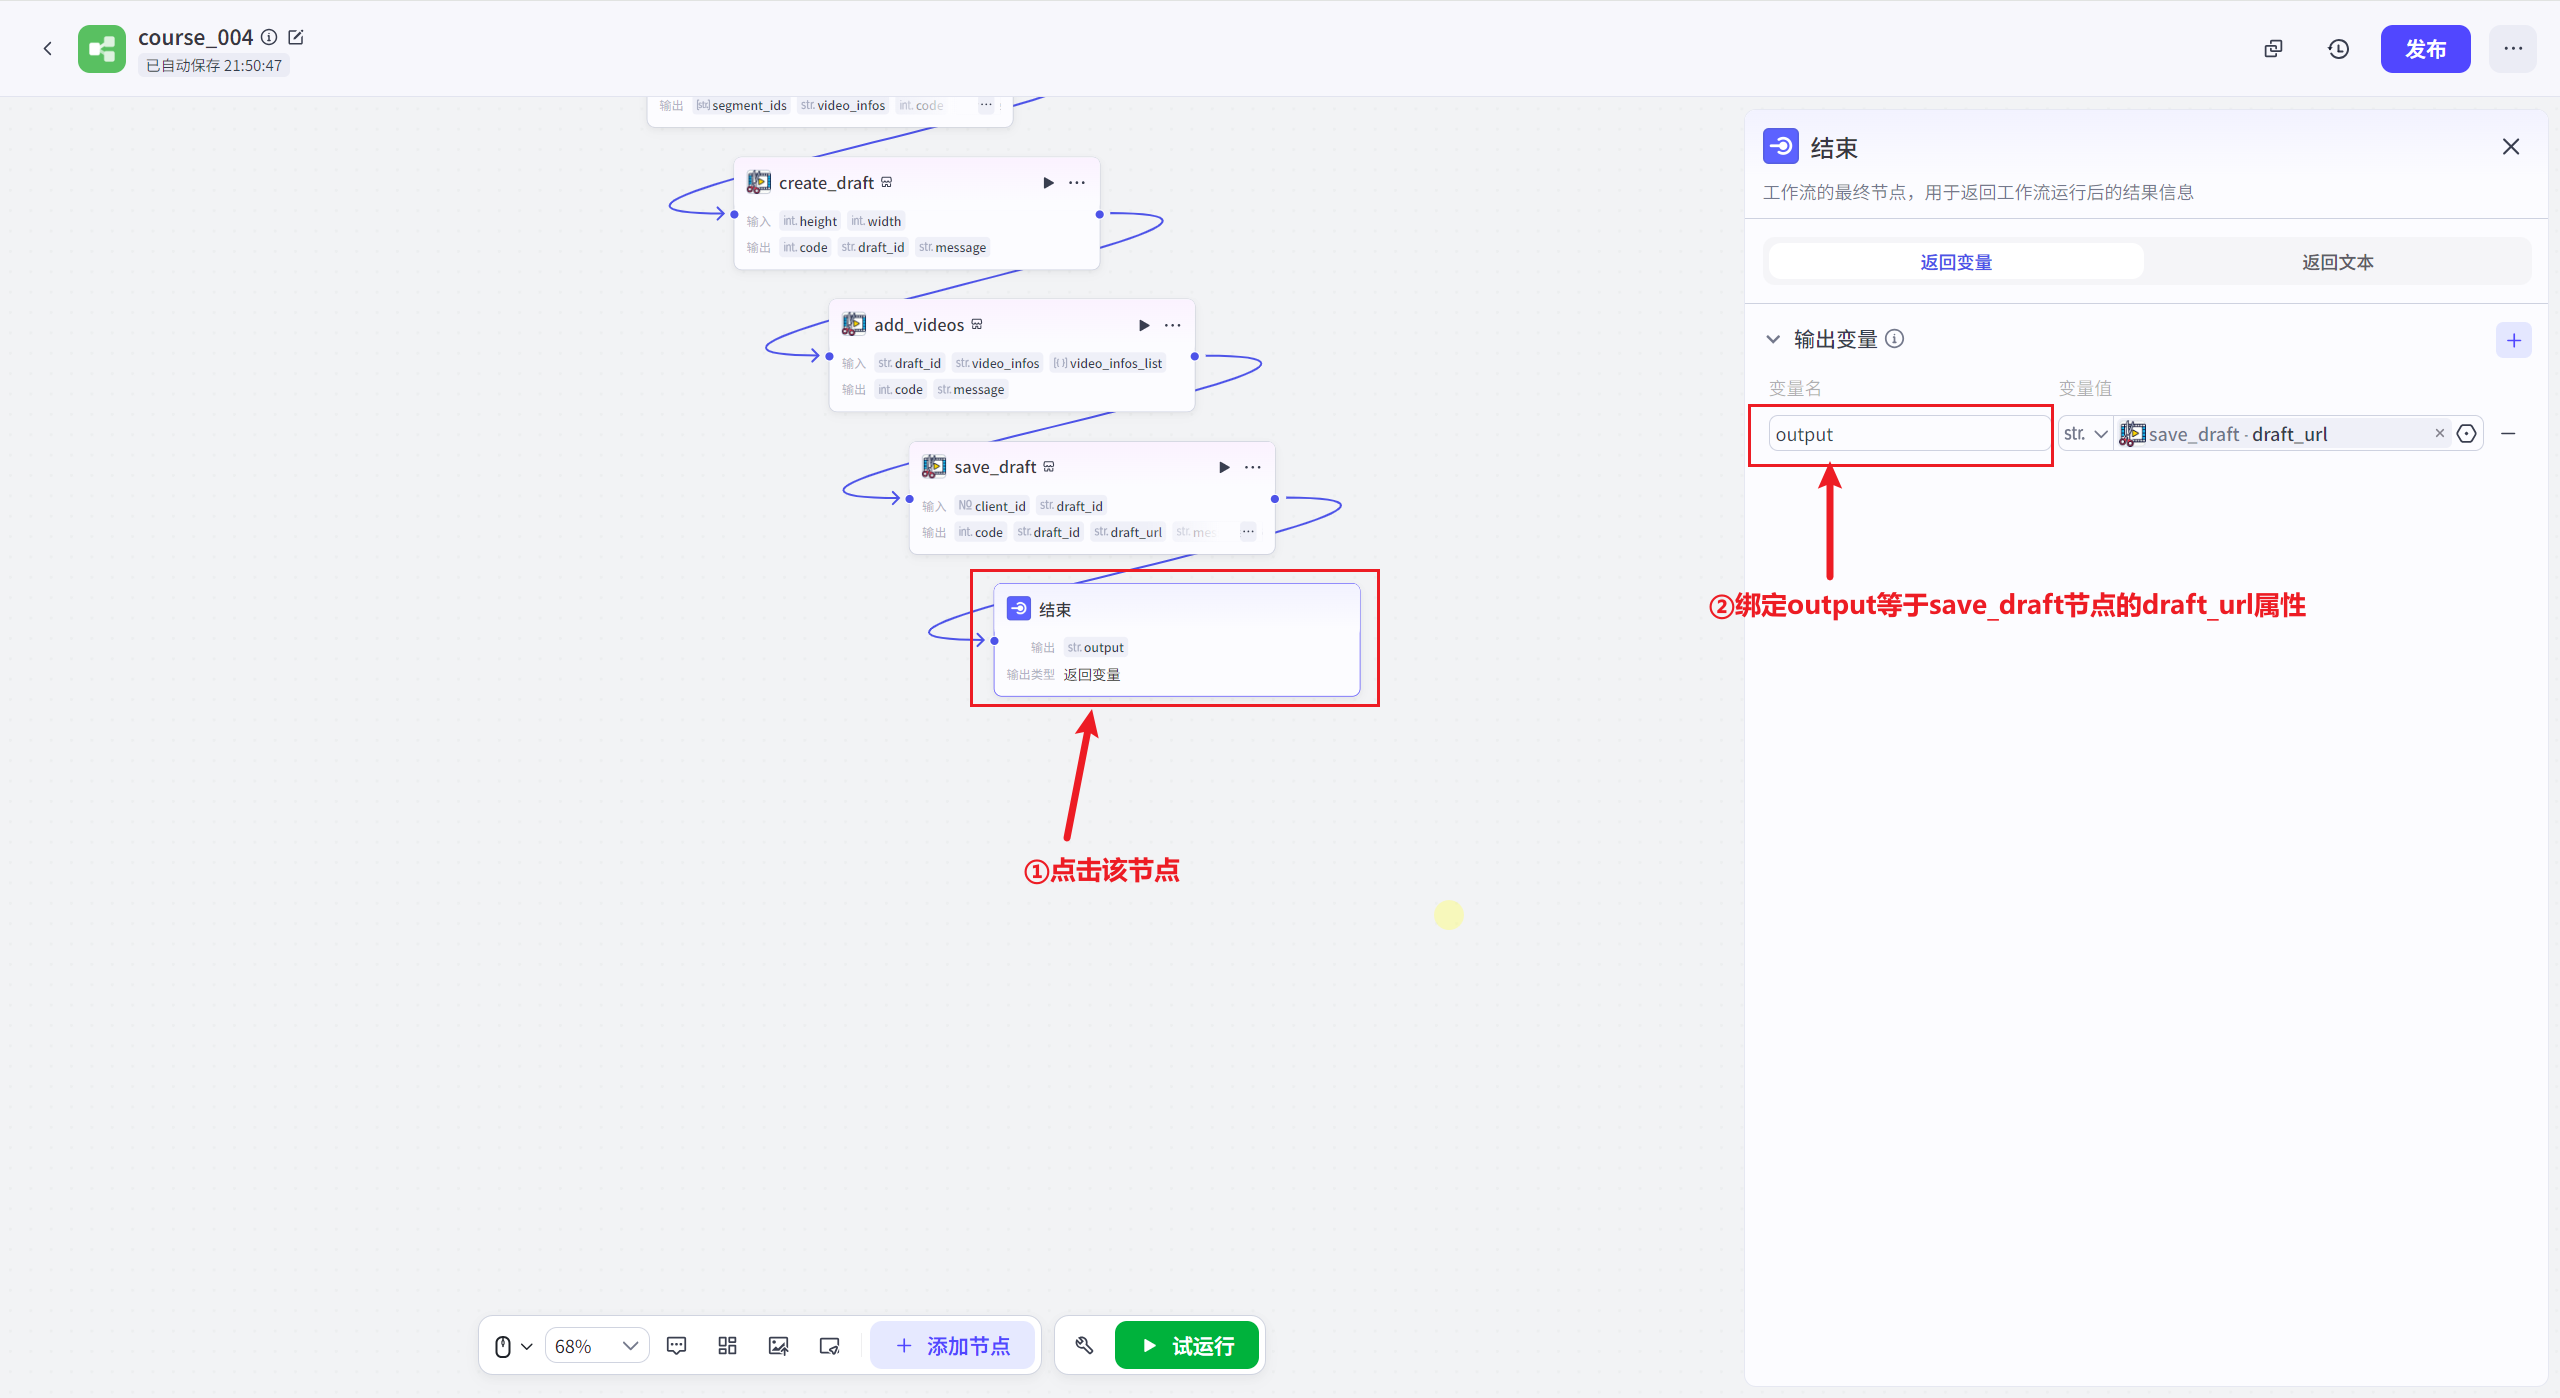Image resolution: width=2560 pixels, height=1398 pixels.
Task: Click the back arrow in header
Action: pyautogui.click(x=47, y=48)
